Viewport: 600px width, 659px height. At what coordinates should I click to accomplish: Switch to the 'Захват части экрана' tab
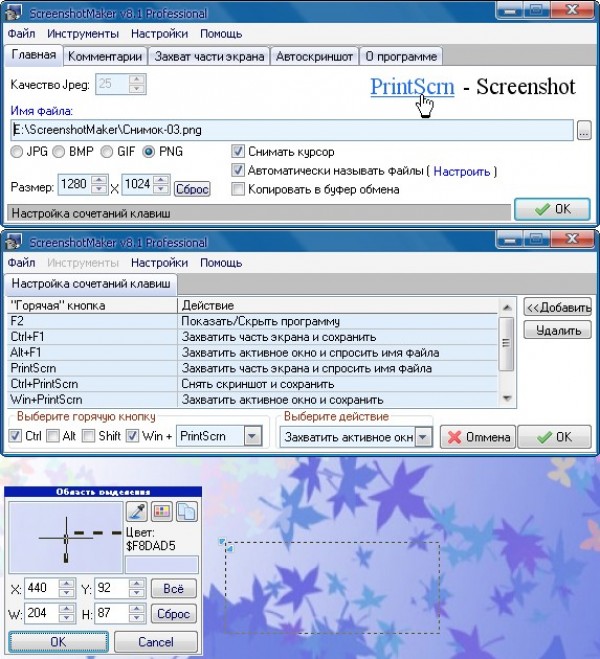click(209, 56)
